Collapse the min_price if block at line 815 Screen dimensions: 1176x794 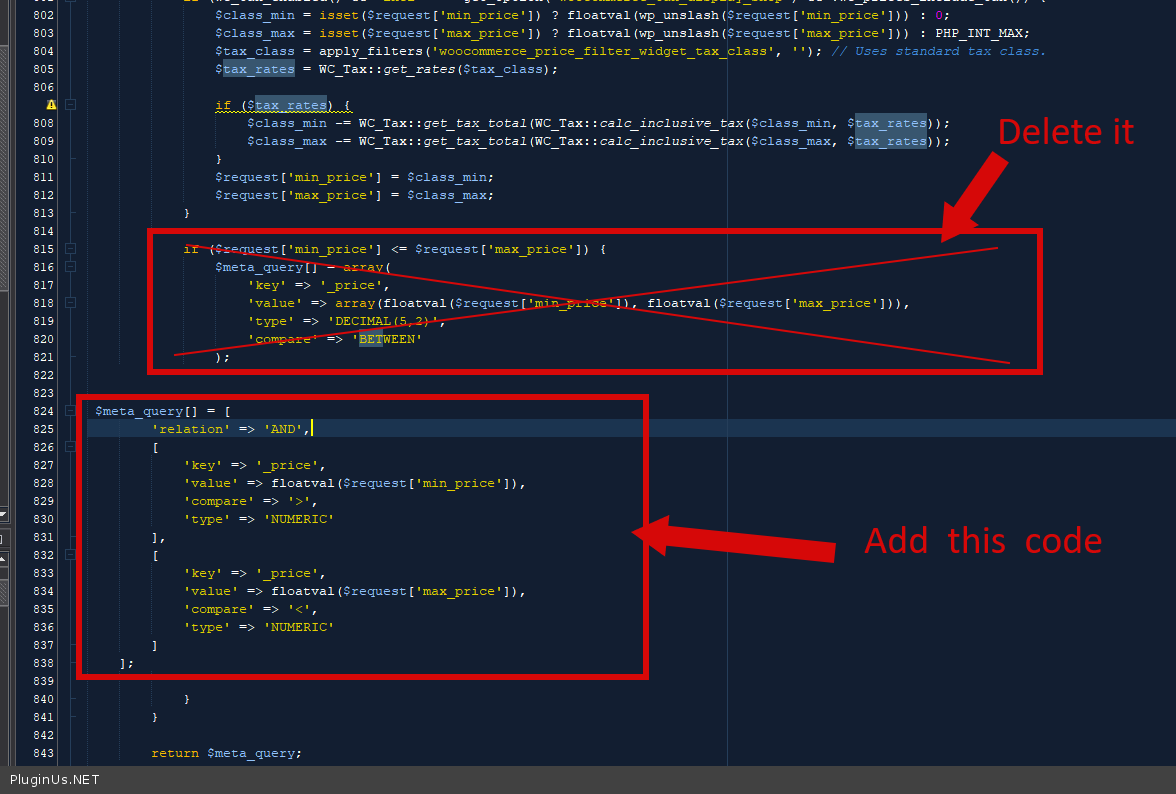(x=71, y=249)
